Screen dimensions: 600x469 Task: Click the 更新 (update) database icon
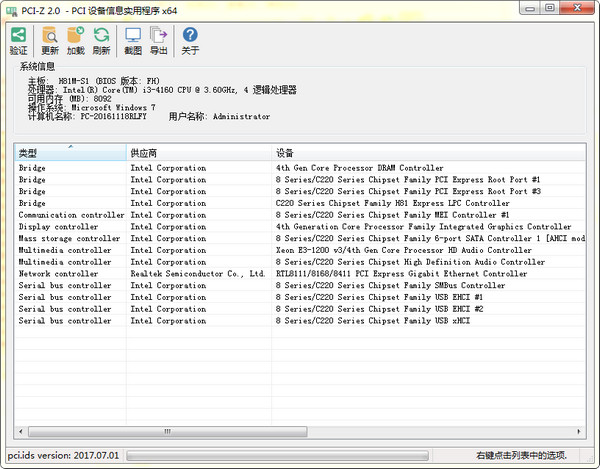(50, 35)
